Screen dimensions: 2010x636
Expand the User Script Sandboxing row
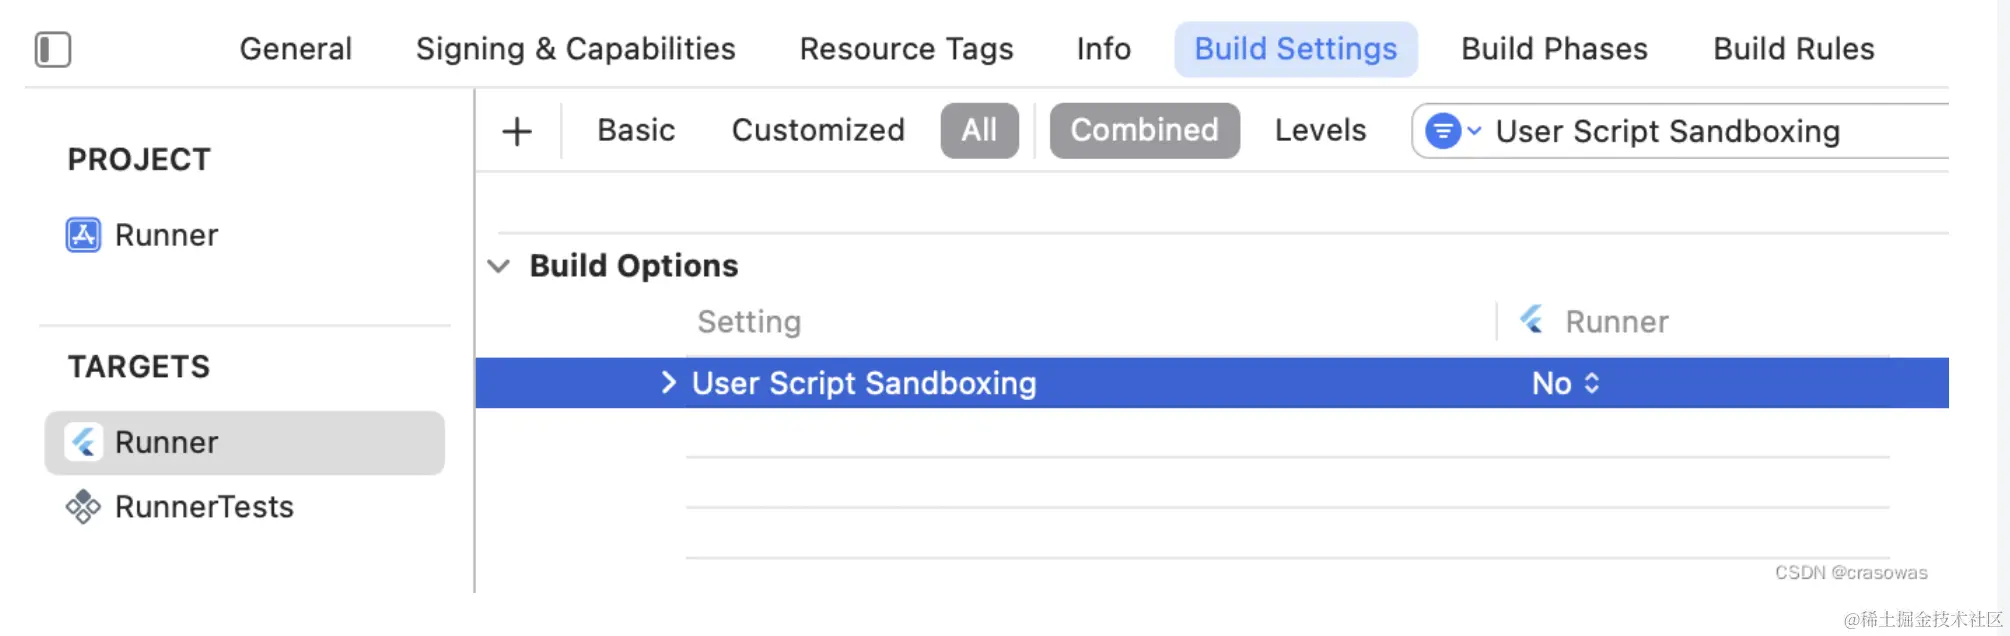click(669, 383)
